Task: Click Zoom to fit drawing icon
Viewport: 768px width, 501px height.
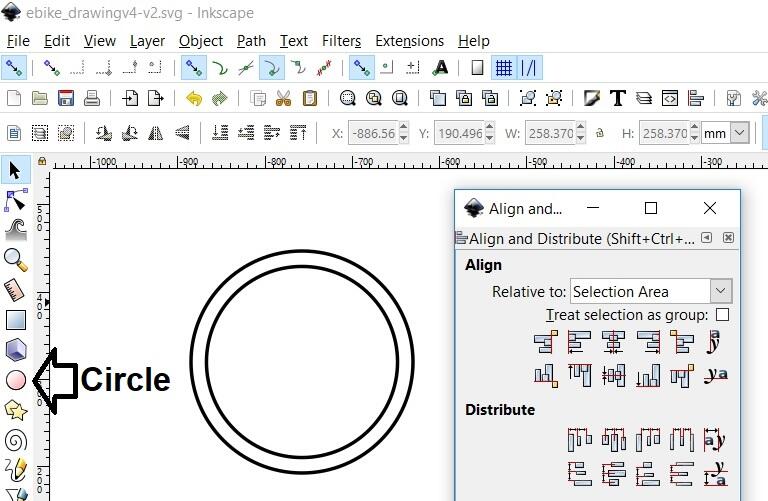Action: click(x=374, y=98)
